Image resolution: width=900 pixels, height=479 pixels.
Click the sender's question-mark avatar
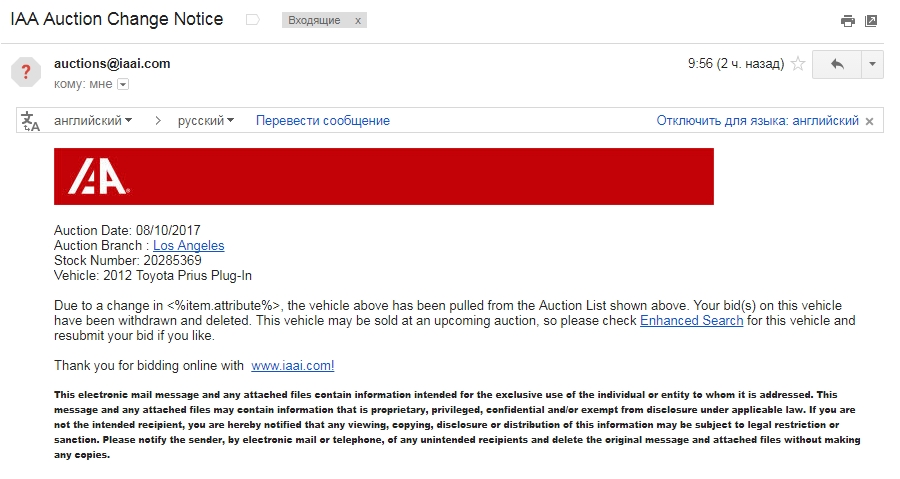point(26,72)
